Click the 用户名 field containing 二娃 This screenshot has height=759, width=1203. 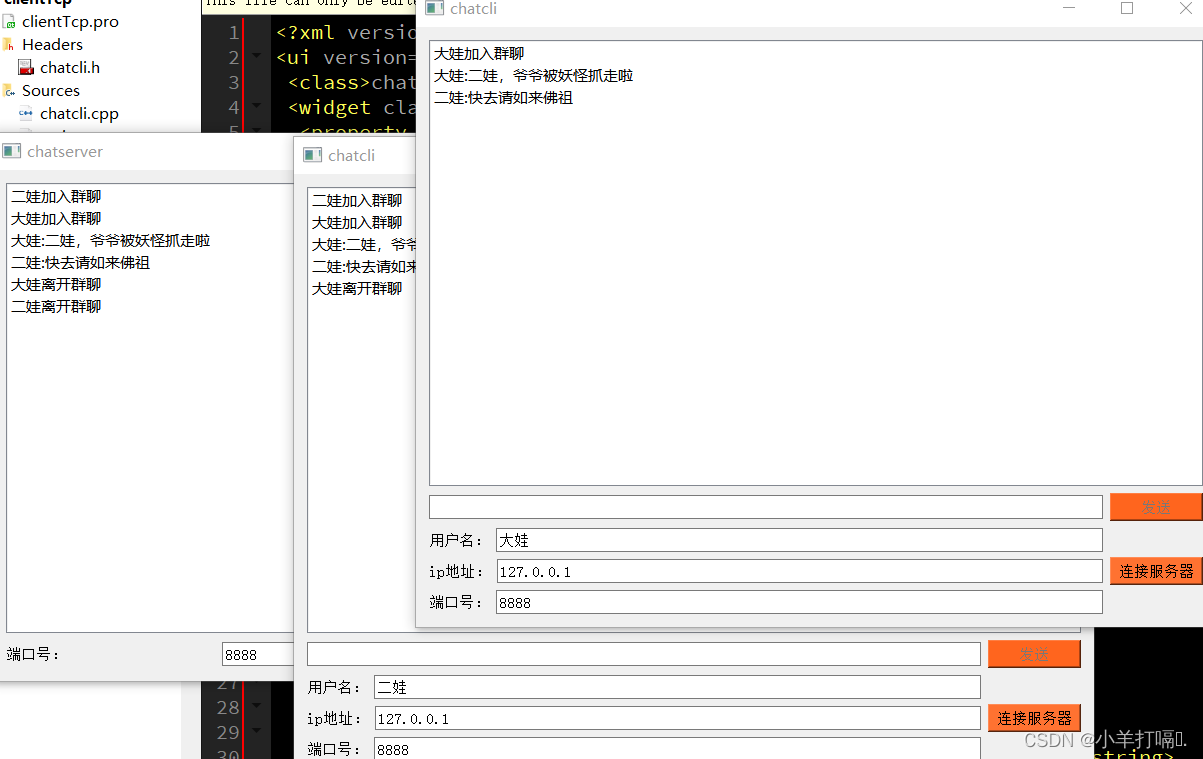677,687
